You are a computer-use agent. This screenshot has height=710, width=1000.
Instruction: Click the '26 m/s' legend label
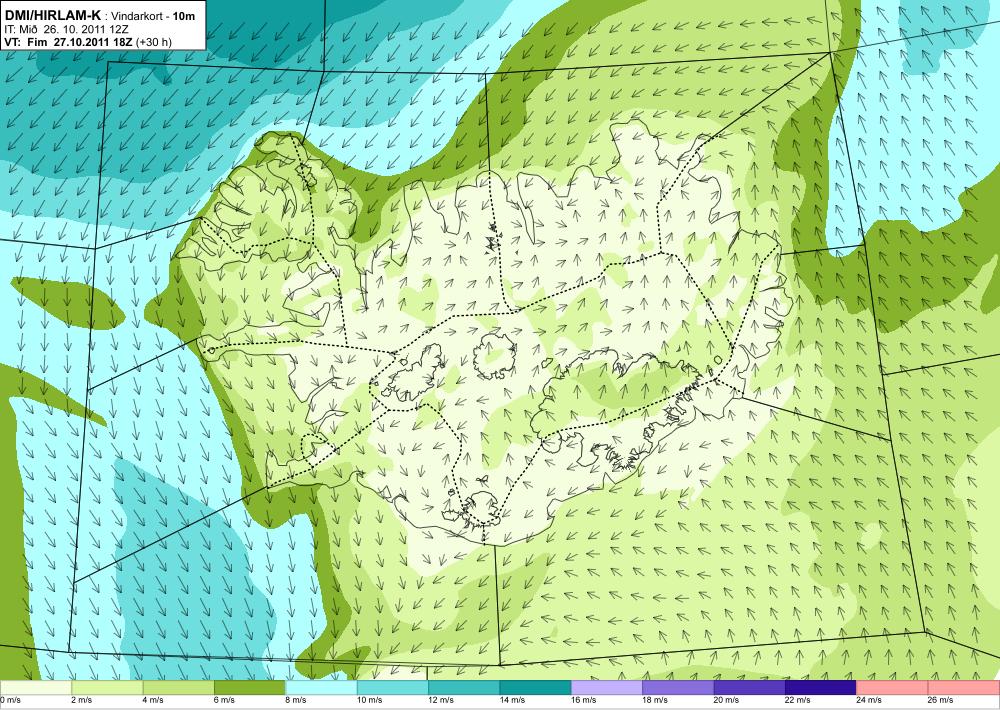coord(941,700)
